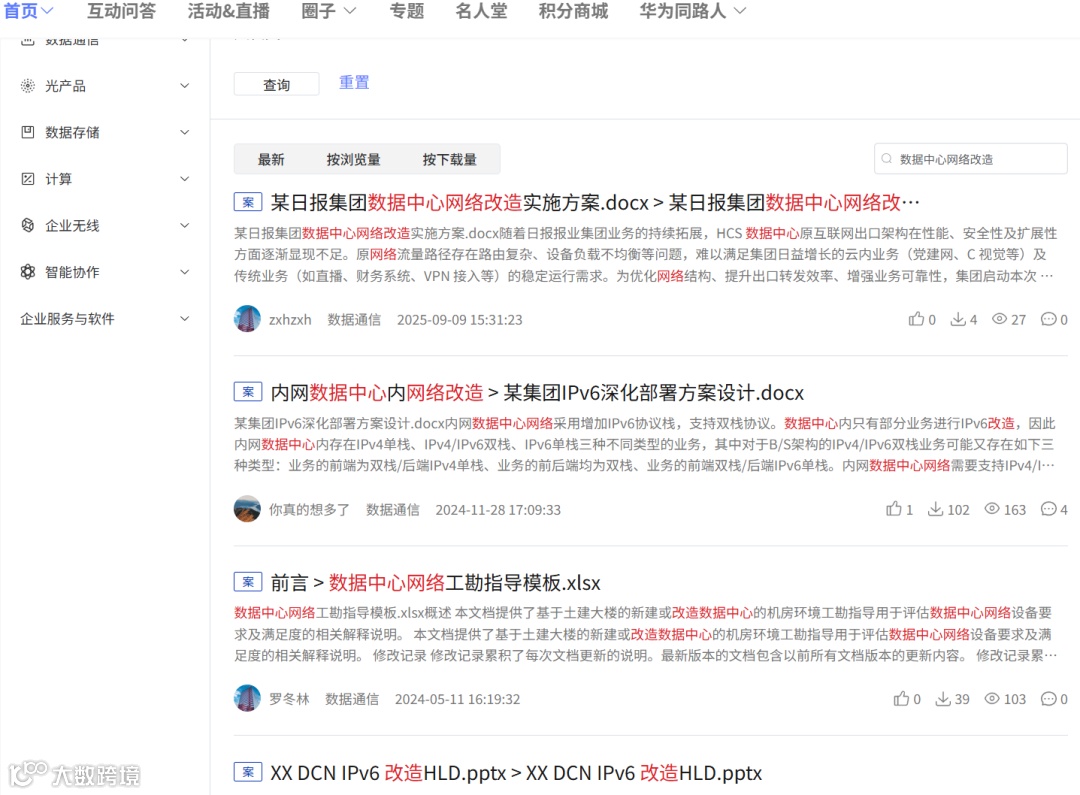This screenshot has width=1080, height=795.
Task: Click the 查询 button
Action: tap(276, 84)
